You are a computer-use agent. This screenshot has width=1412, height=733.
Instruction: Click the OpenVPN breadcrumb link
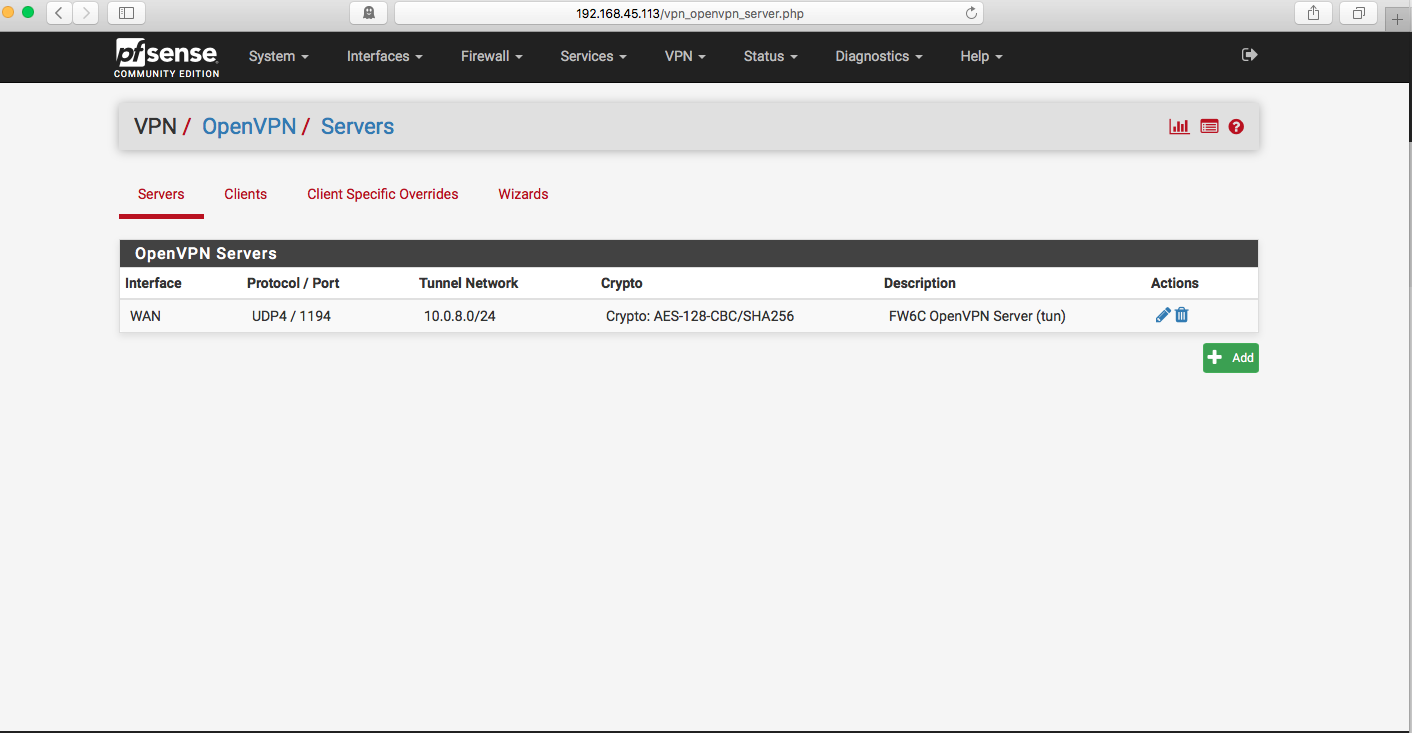pyautogui.click(x=249, y=127)
